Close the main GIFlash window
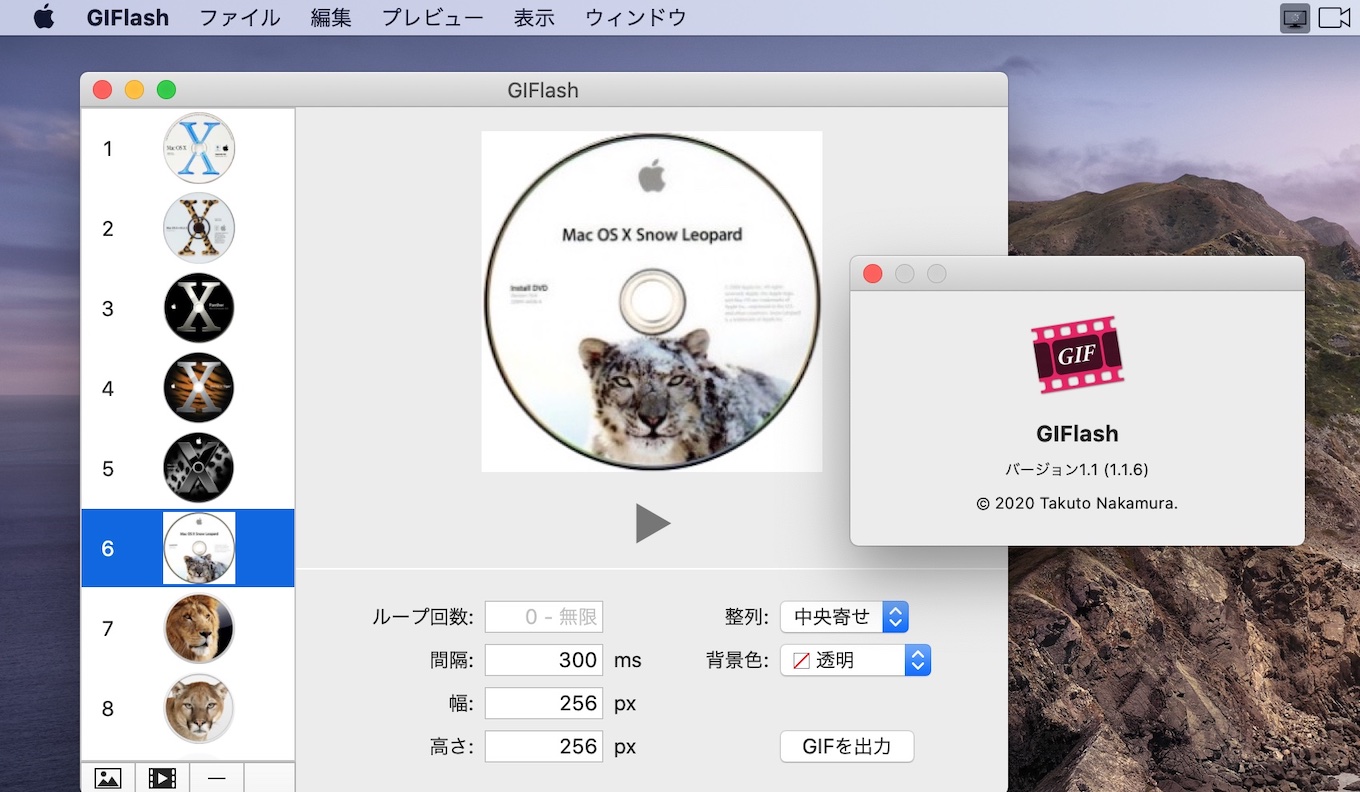Image resolution: width=1360 pixels, height=792 pixels. coord(102,90)
